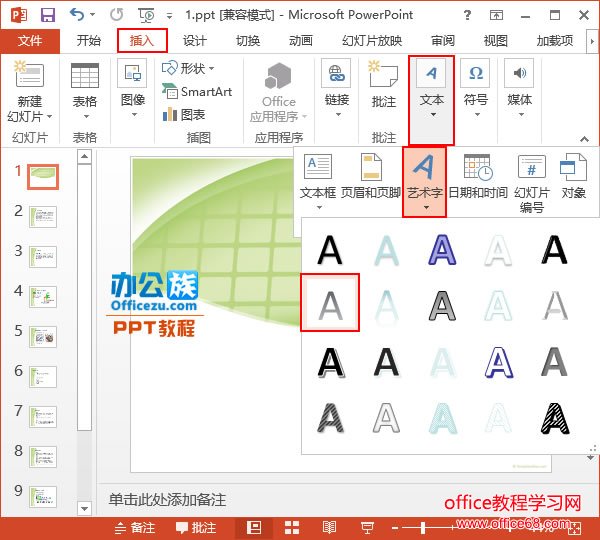Open the undo history dropdown arrow
Screen dimensions: 600x540
pyautogui.click(x=92, y=15)
